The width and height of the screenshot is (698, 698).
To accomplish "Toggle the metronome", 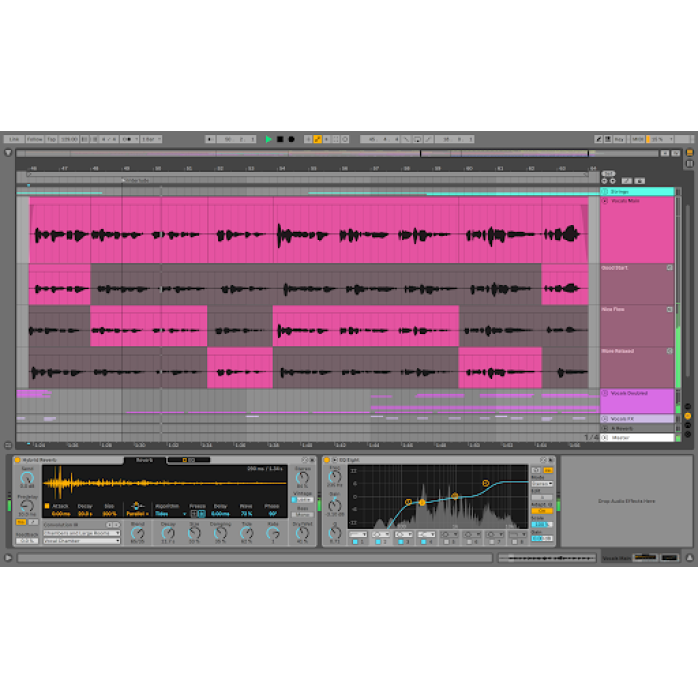I will click(x=129, y=139).
